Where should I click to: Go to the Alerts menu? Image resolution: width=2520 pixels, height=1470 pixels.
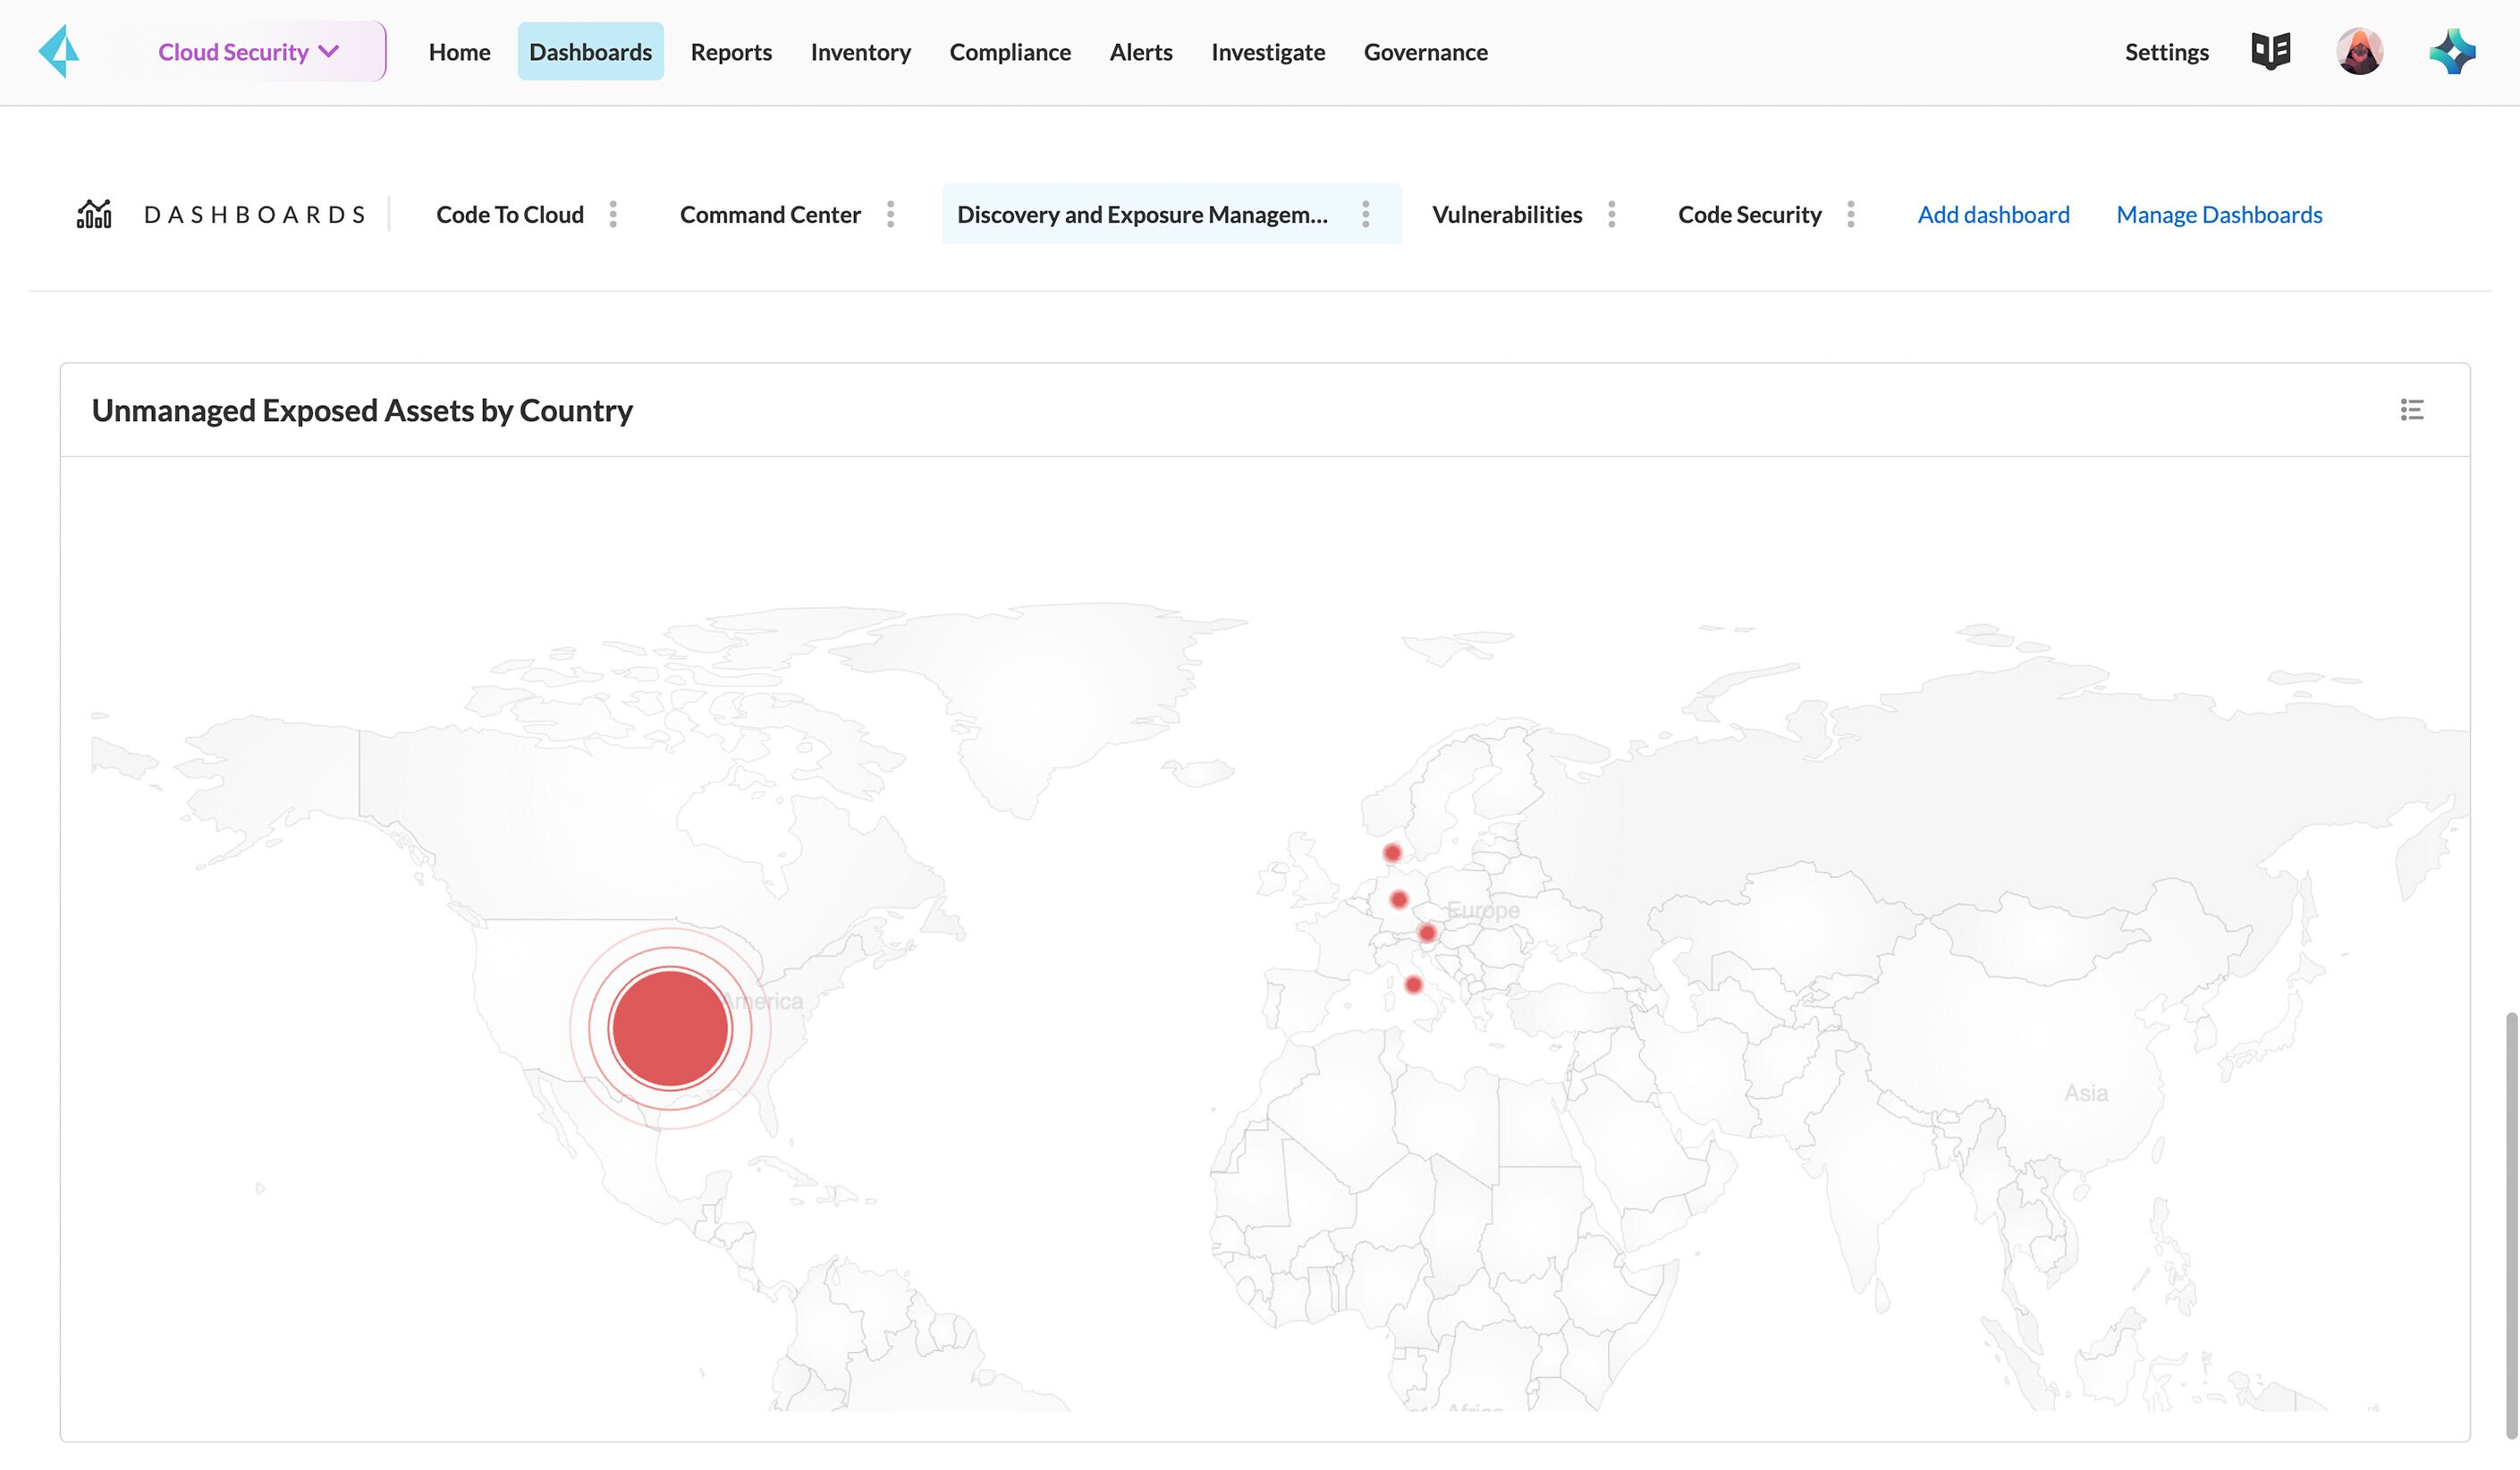pos(1140,52)
